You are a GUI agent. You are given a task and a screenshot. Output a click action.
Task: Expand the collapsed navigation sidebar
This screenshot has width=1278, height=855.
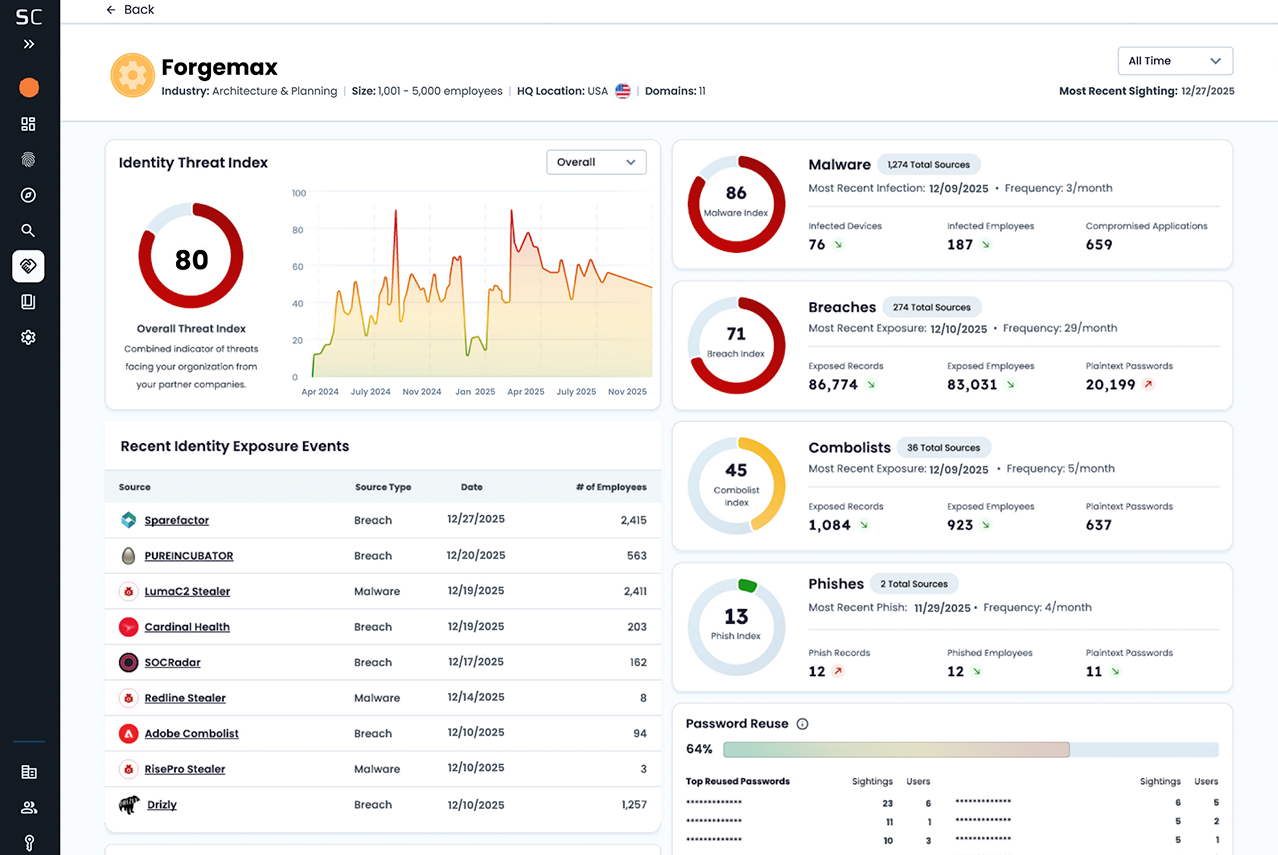pos(28,44)
